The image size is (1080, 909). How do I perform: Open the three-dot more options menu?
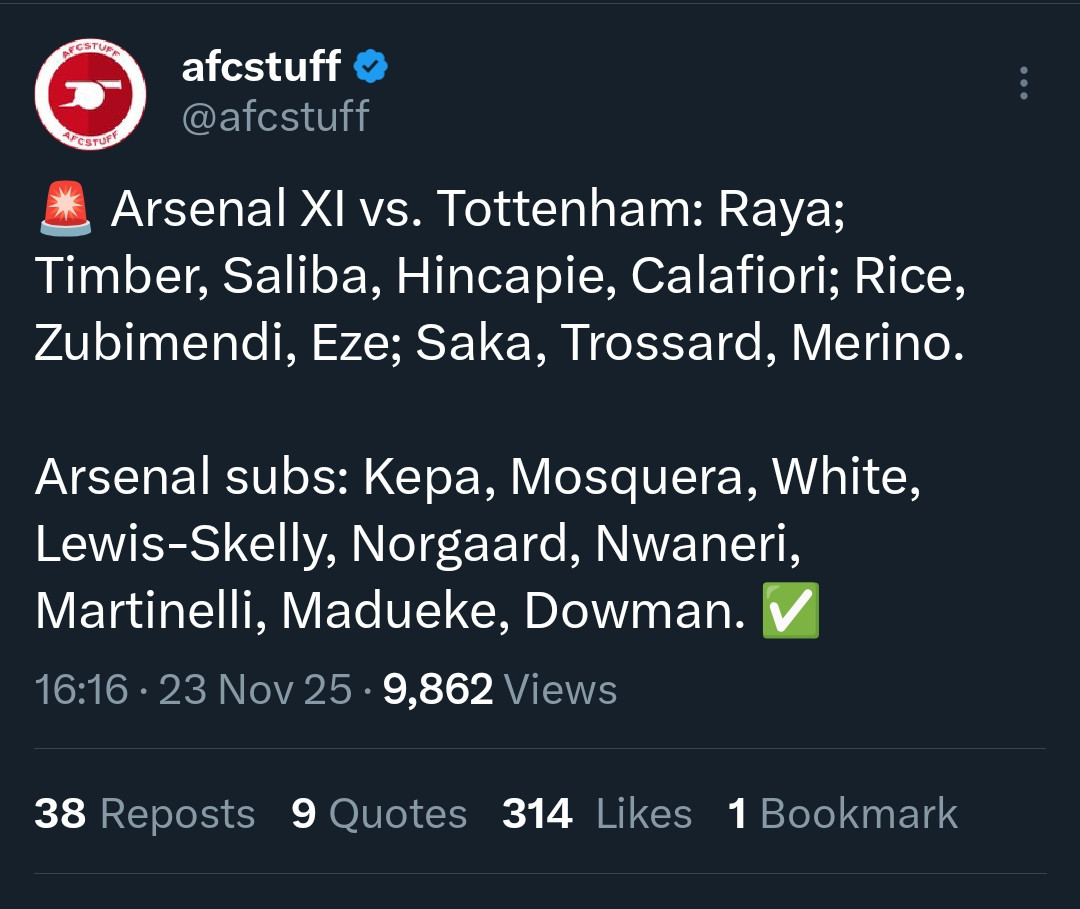1023,84
